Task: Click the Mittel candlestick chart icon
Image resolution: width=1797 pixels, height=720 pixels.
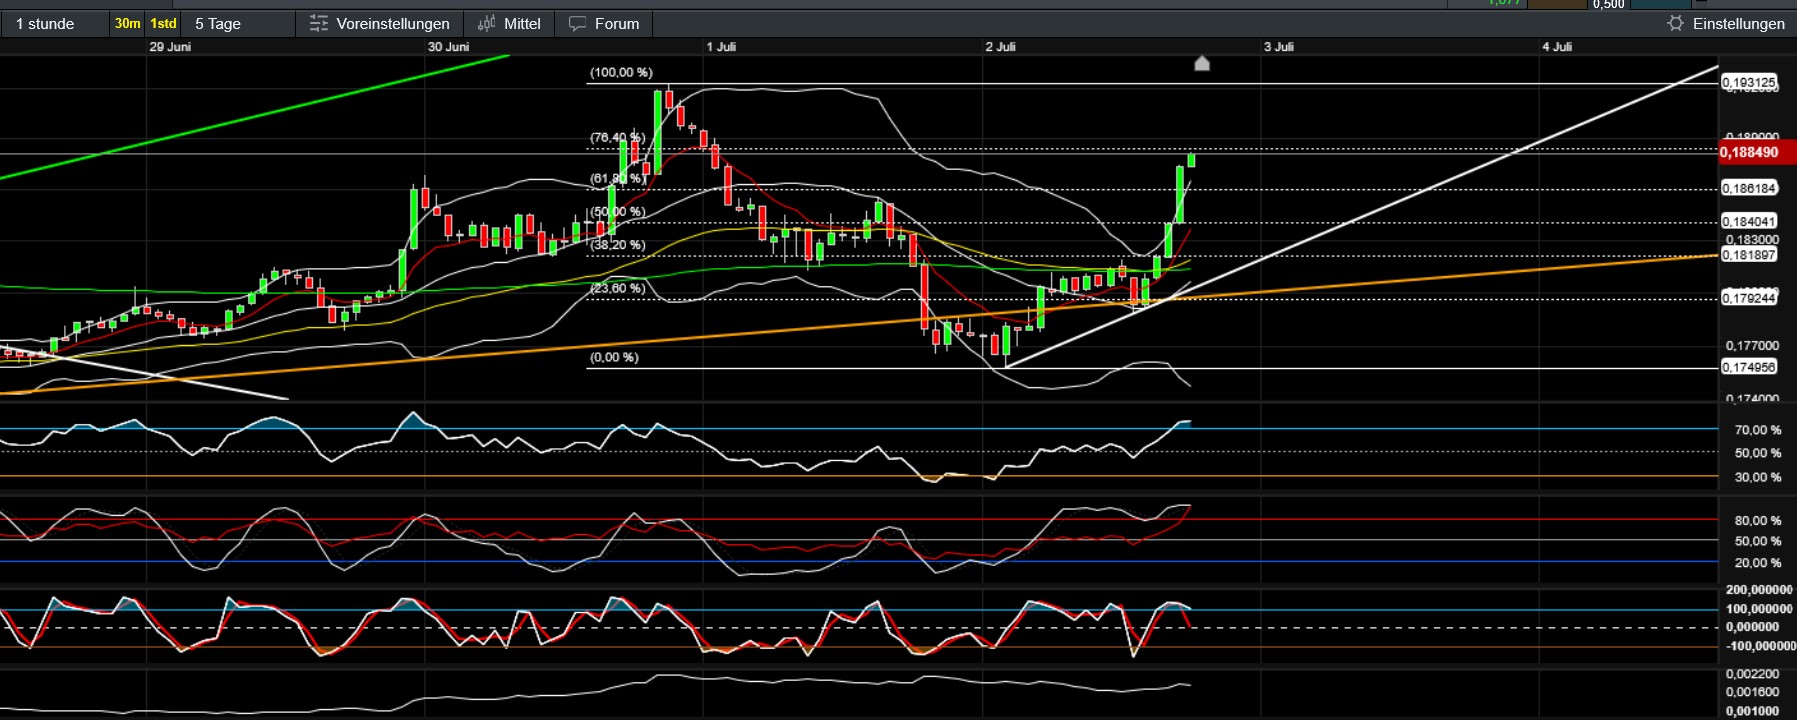Action: (x=487, y=23)
